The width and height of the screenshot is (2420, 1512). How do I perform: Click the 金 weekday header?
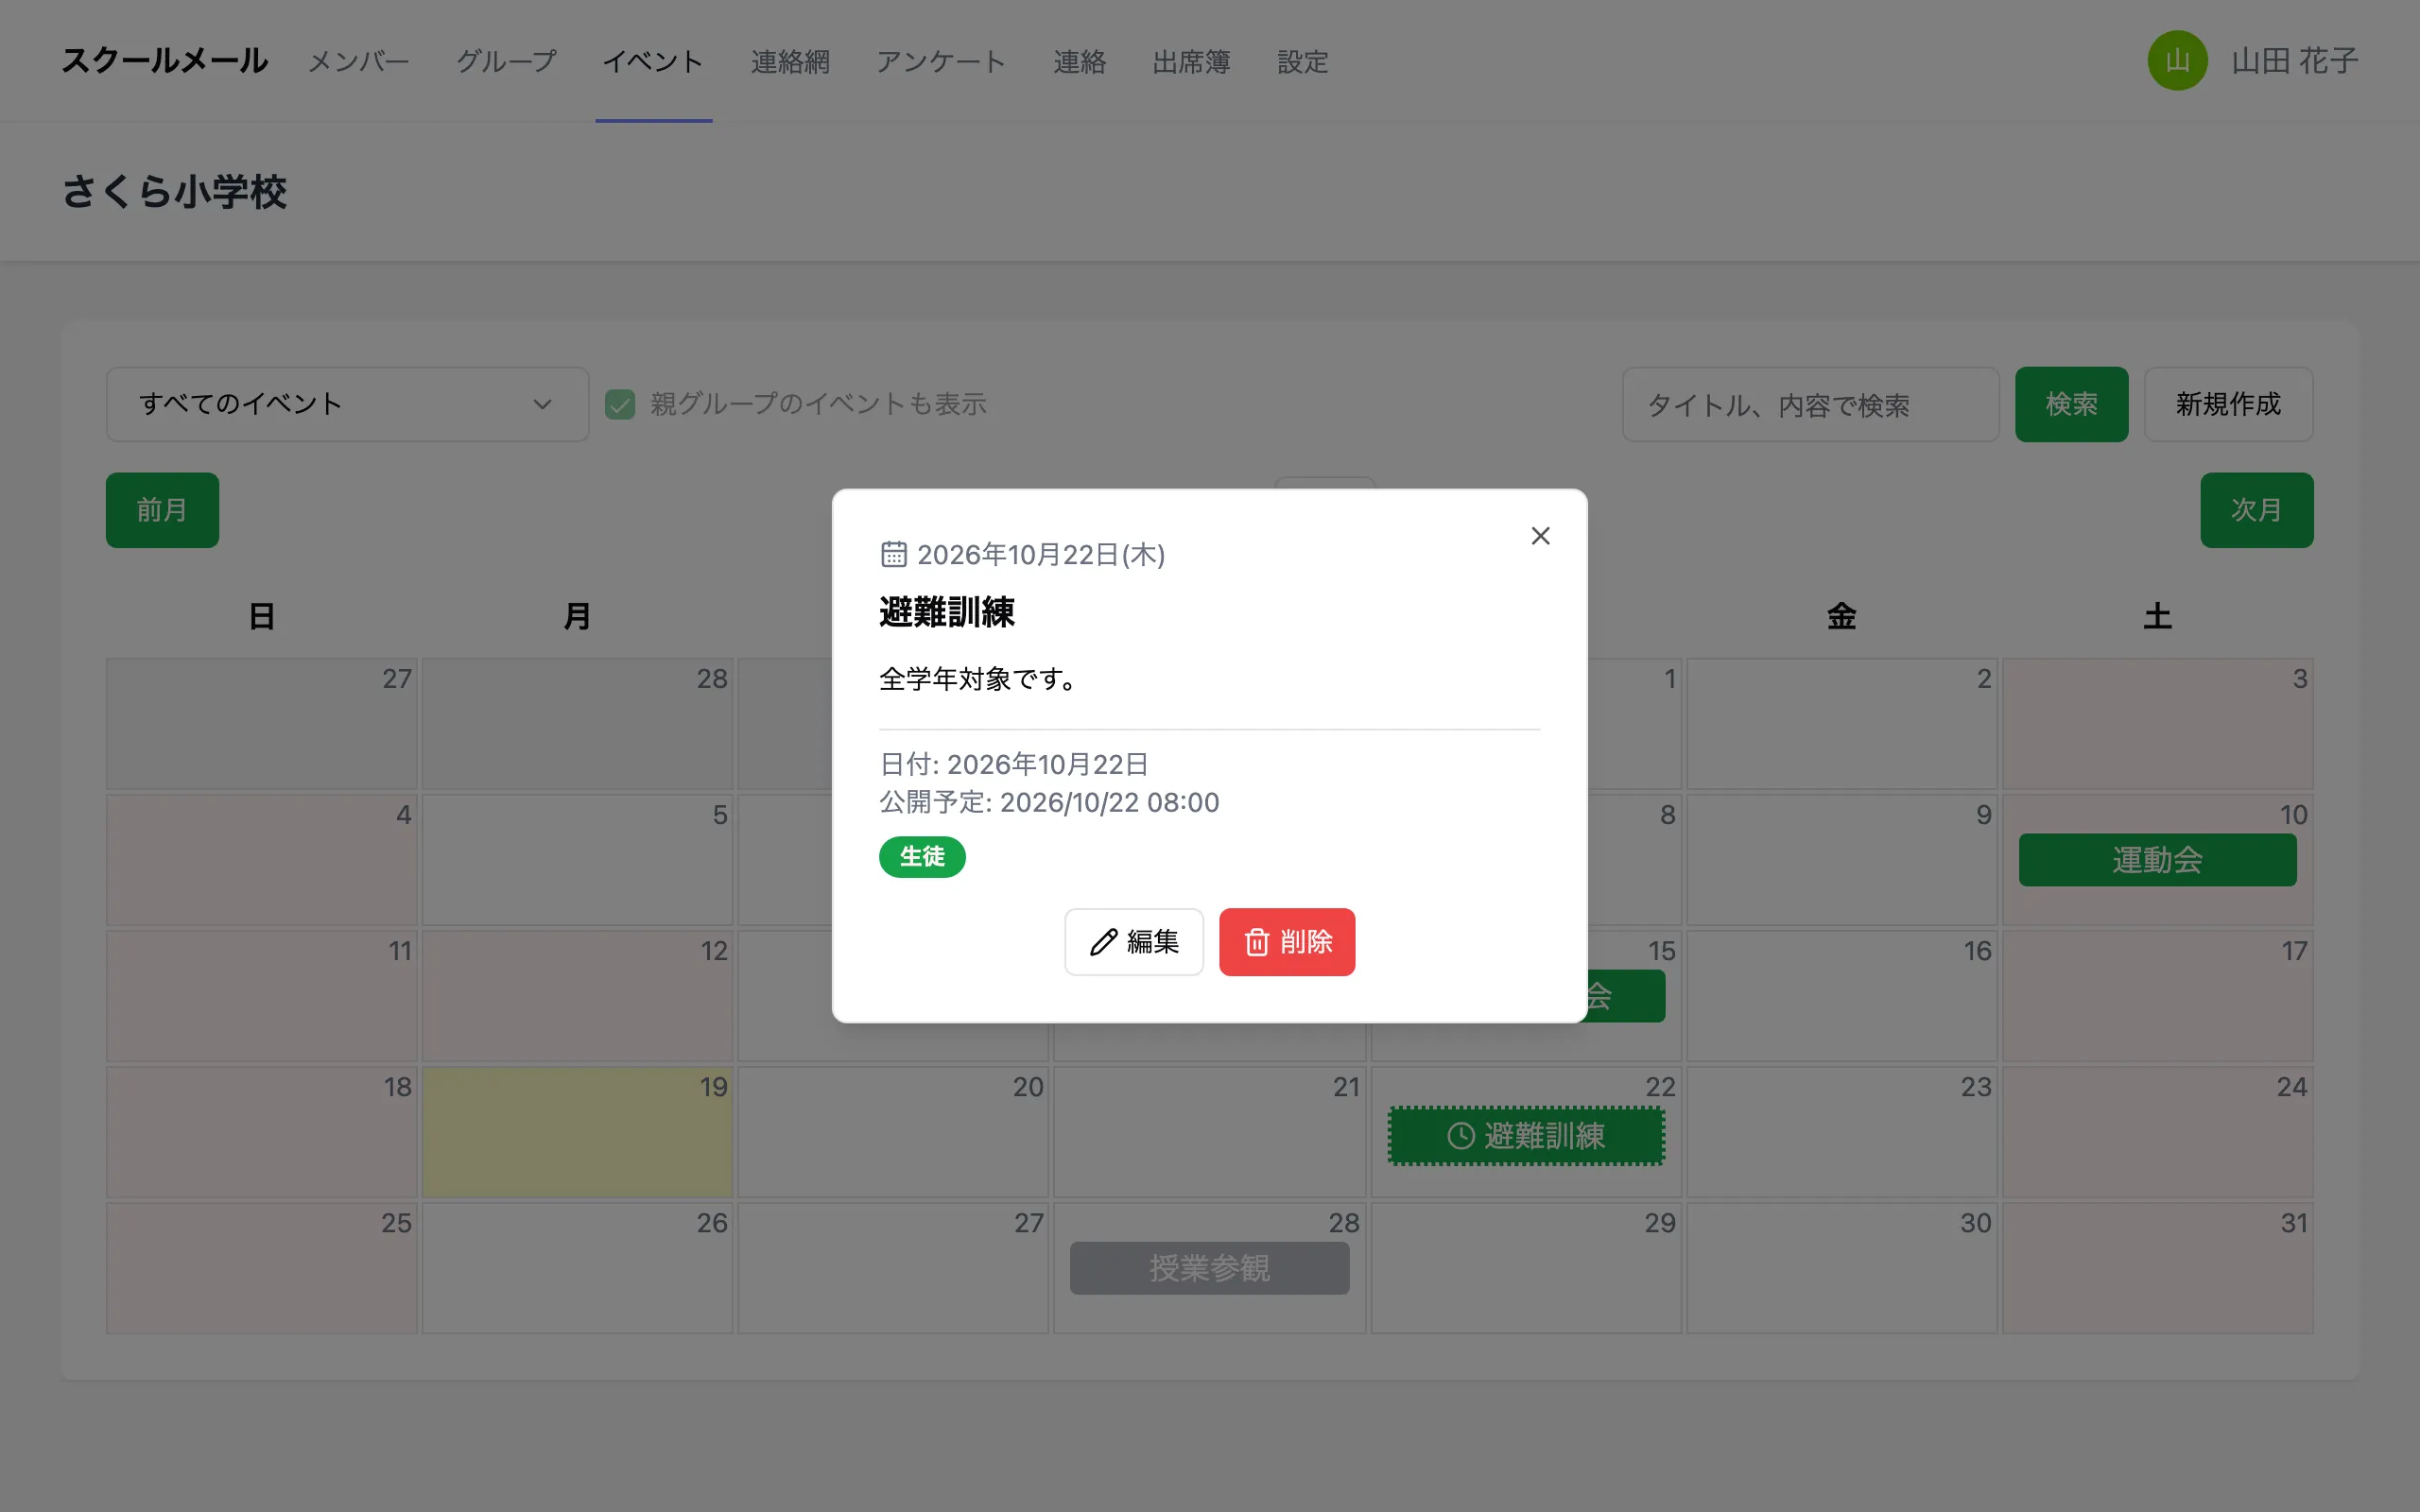[x=1841, y=616]
